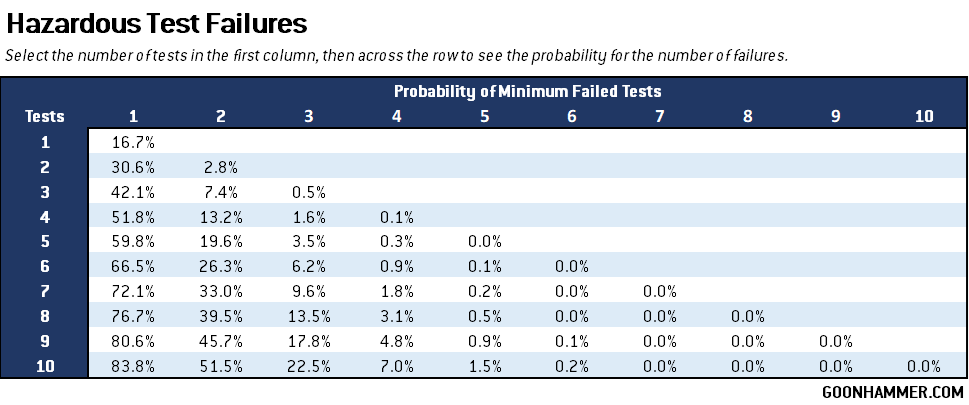
Task: Click the 42.1% cell
Action: pos(133,191)
